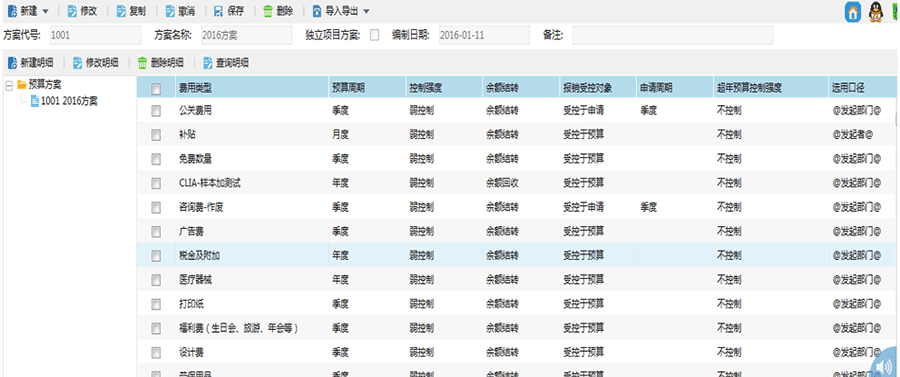Click the 撤消 undo toolbar icon
The image size is (900, 377).
click(x=170, y=11)
